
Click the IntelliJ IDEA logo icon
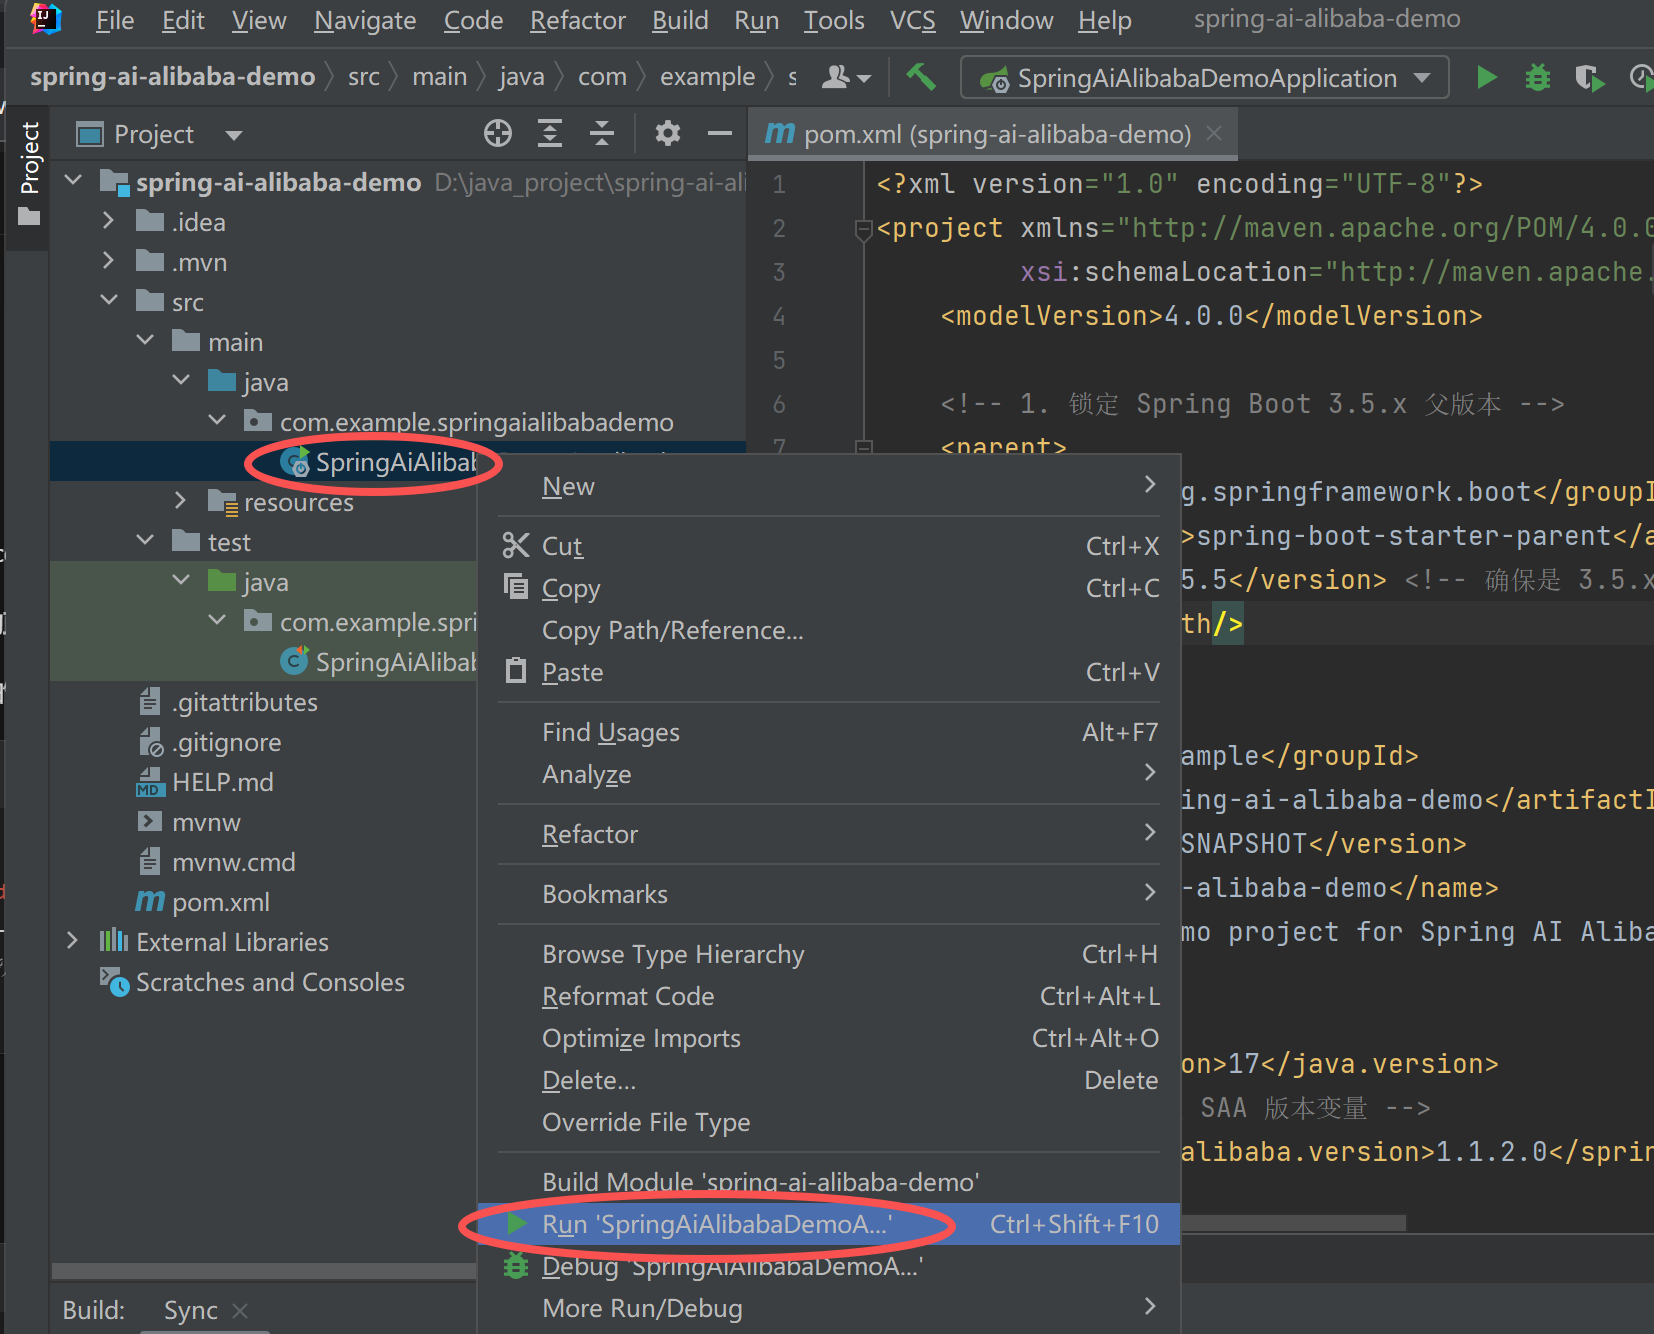46,19
